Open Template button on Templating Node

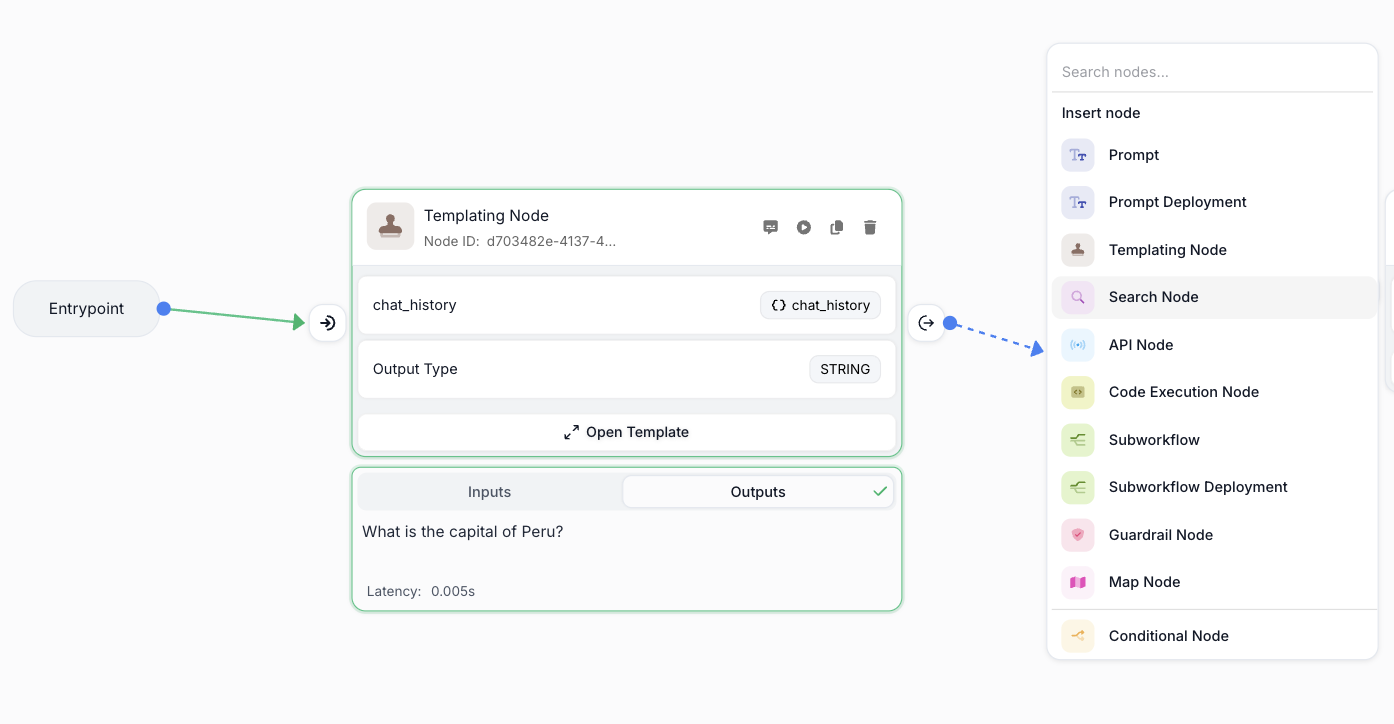tap(627, 432)
